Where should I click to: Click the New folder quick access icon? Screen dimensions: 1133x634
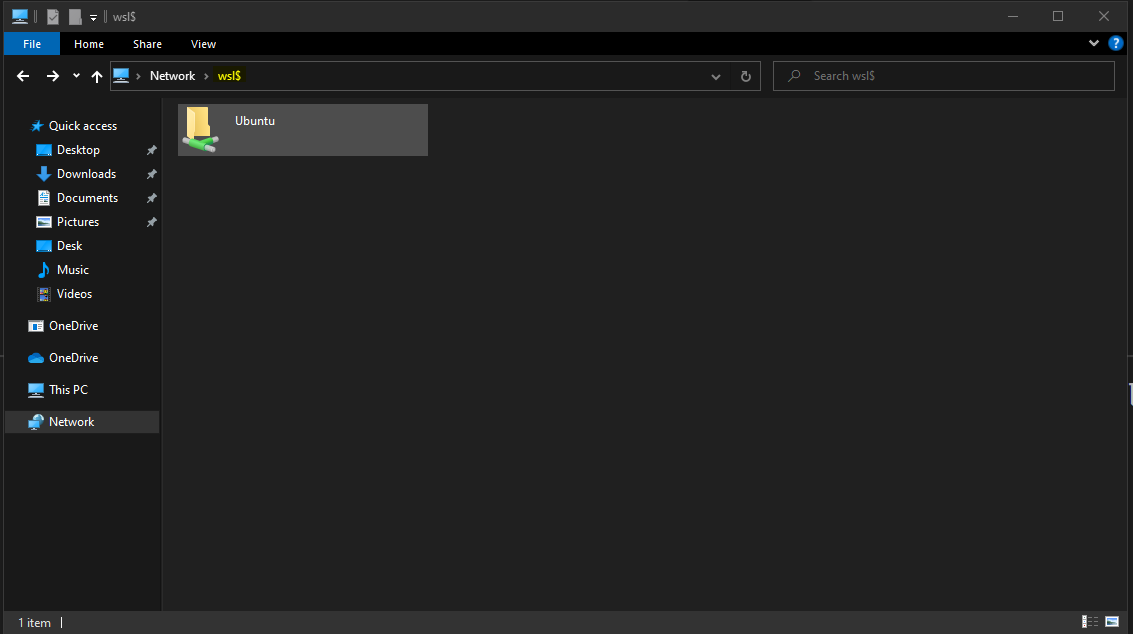click(75, 17)
